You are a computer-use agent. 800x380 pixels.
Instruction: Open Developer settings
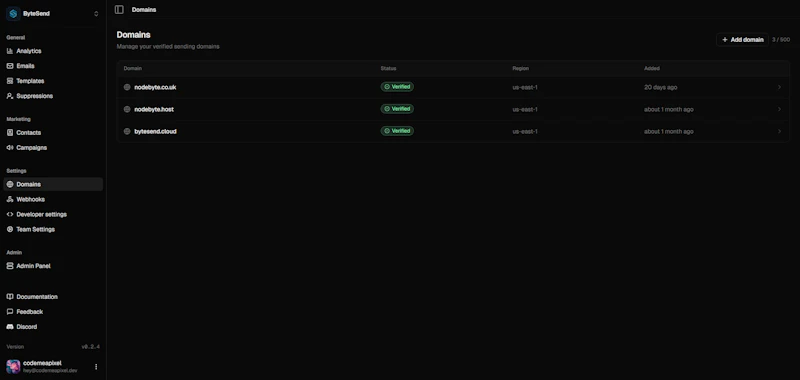pos(53,214)
